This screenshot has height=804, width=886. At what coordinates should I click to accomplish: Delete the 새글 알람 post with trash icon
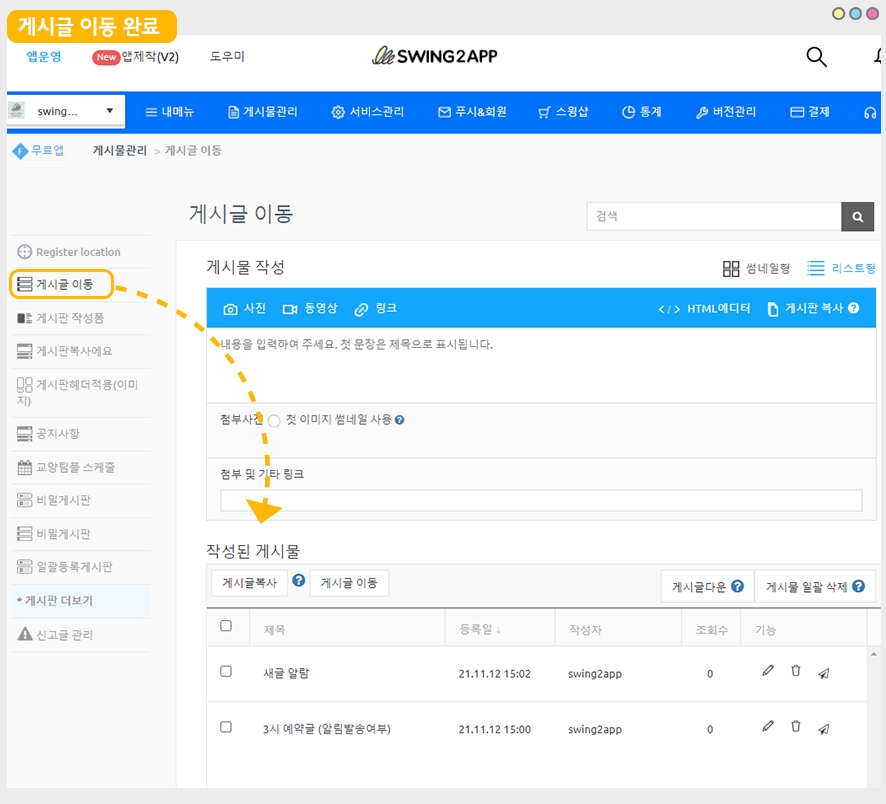click(795, 672)
